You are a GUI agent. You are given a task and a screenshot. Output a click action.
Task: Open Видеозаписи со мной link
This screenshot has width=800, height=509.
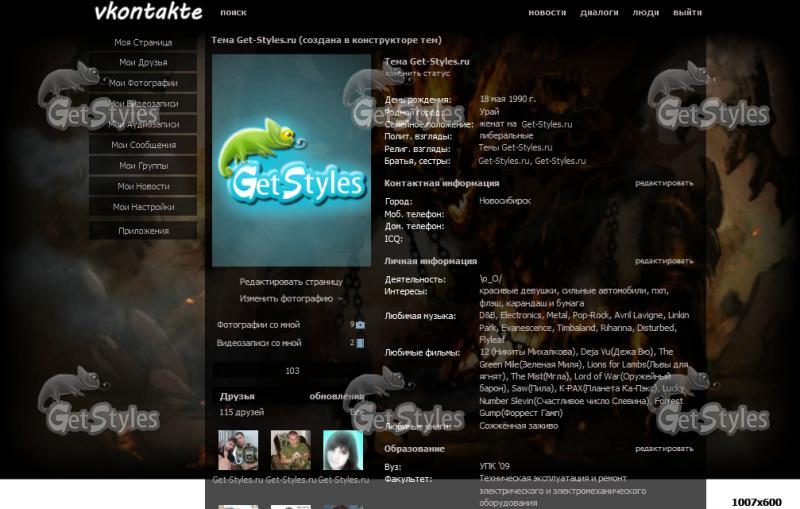click(259, 343)
